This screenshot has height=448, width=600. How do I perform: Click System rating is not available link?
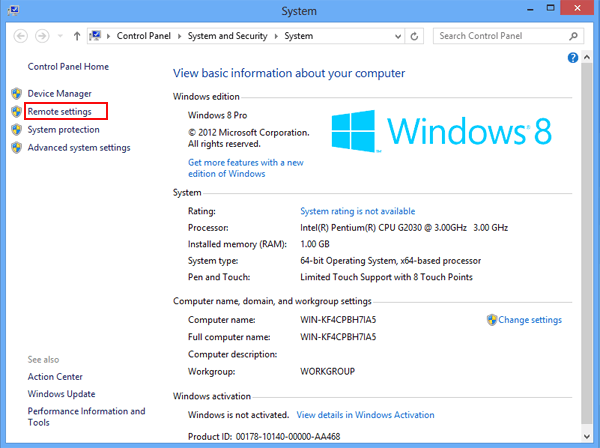tap(357, 211)
